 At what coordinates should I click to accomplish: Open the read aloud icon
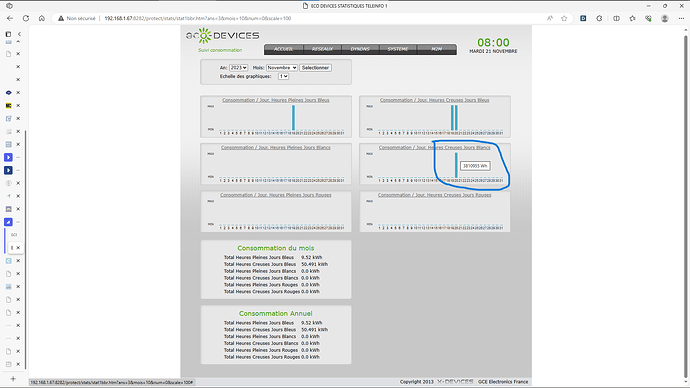click(550, 18)
